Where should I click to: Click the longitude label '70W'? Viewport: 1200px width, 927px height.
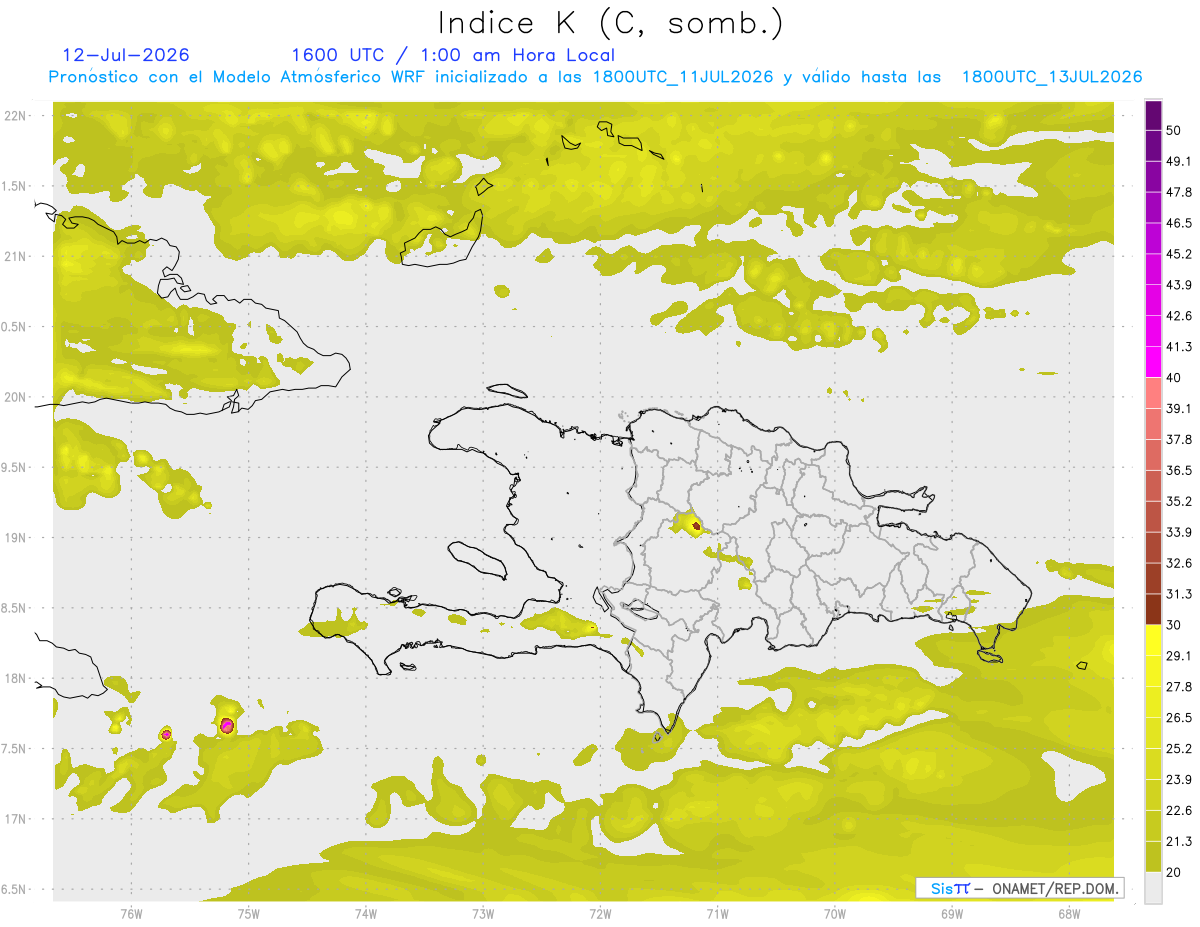(x=834, y=914)
